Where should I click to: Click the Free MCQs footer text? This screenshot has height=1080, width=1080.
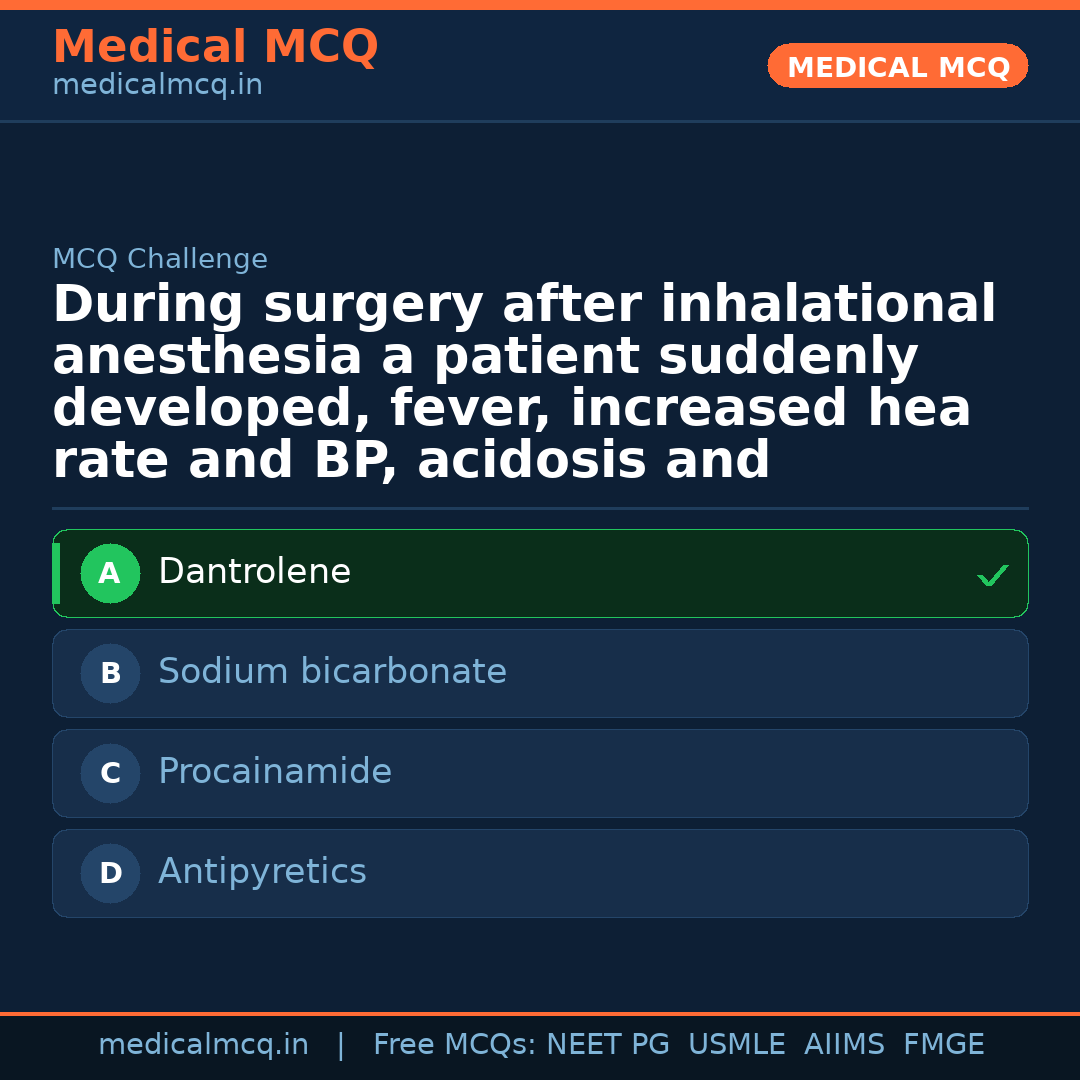(x=454, y=1045)
